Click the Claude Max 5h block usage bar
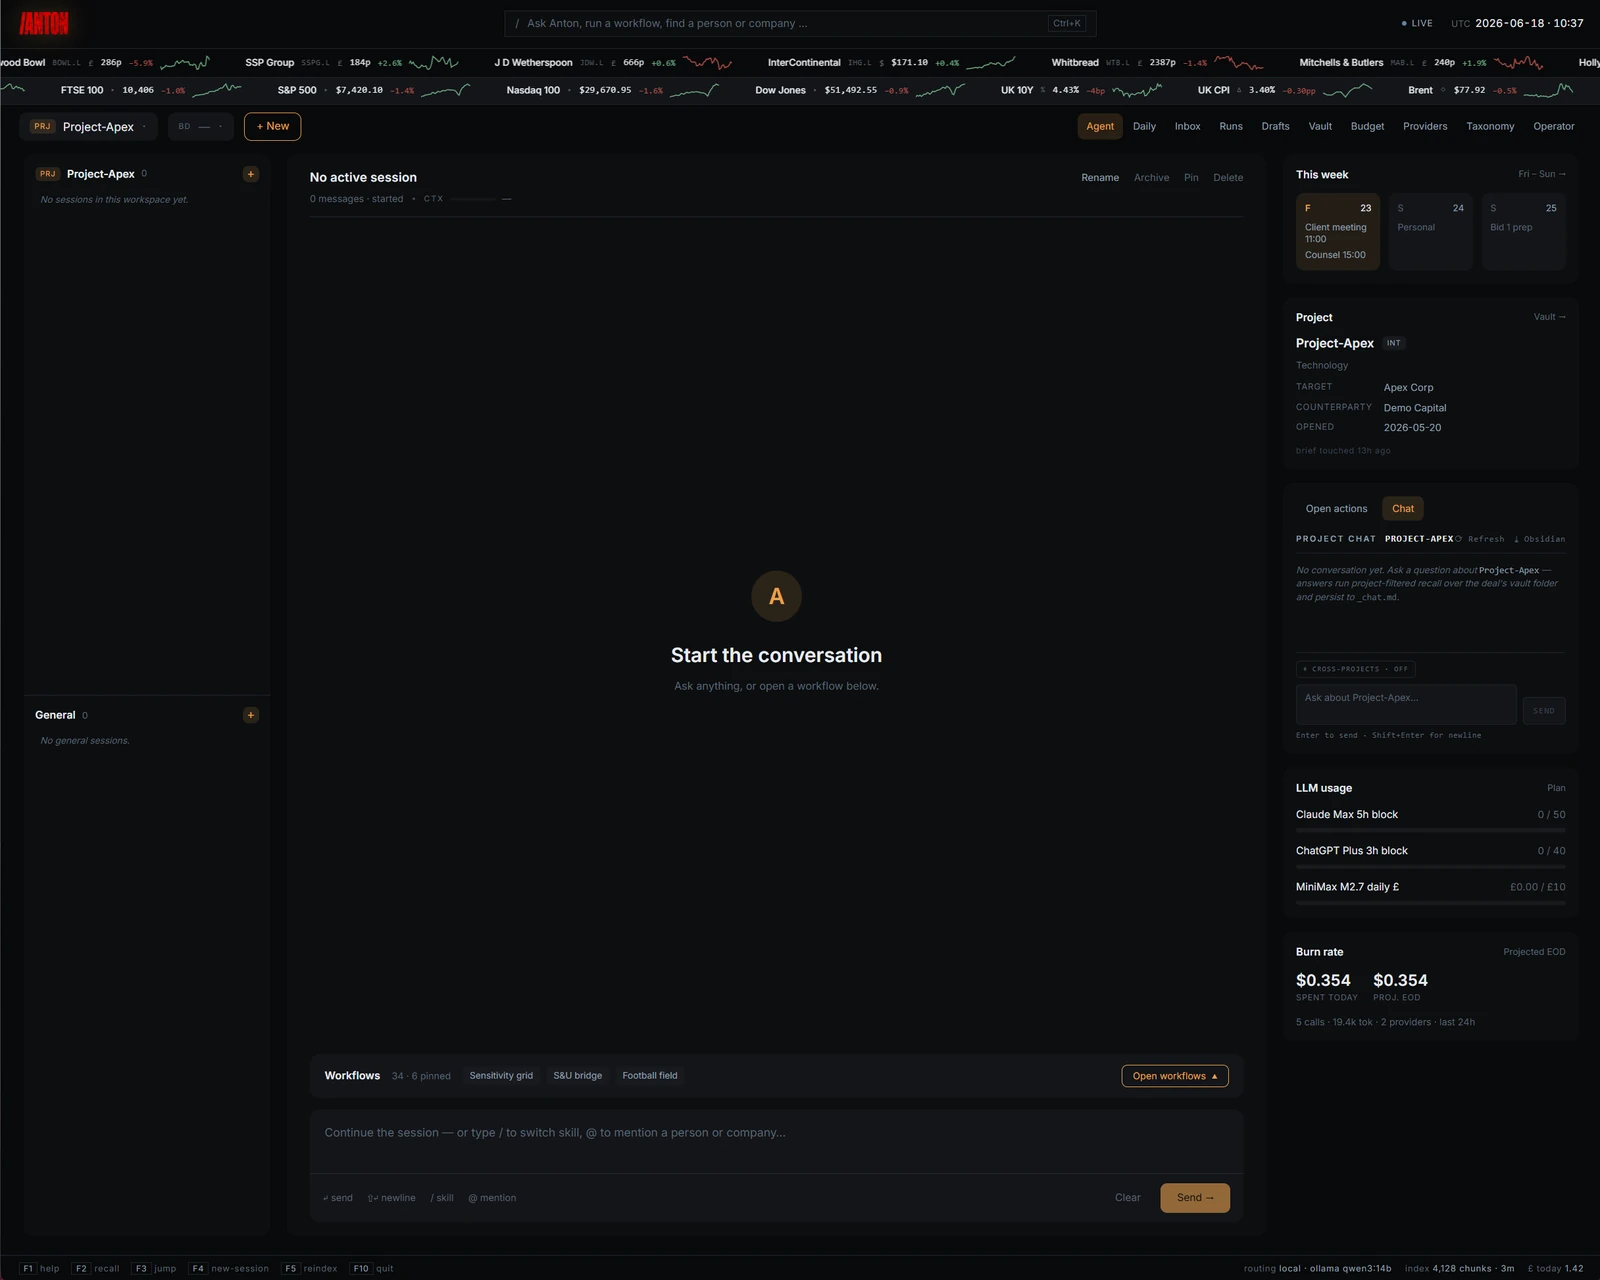This screenshot has width=1600, height=1280. 1431,830
